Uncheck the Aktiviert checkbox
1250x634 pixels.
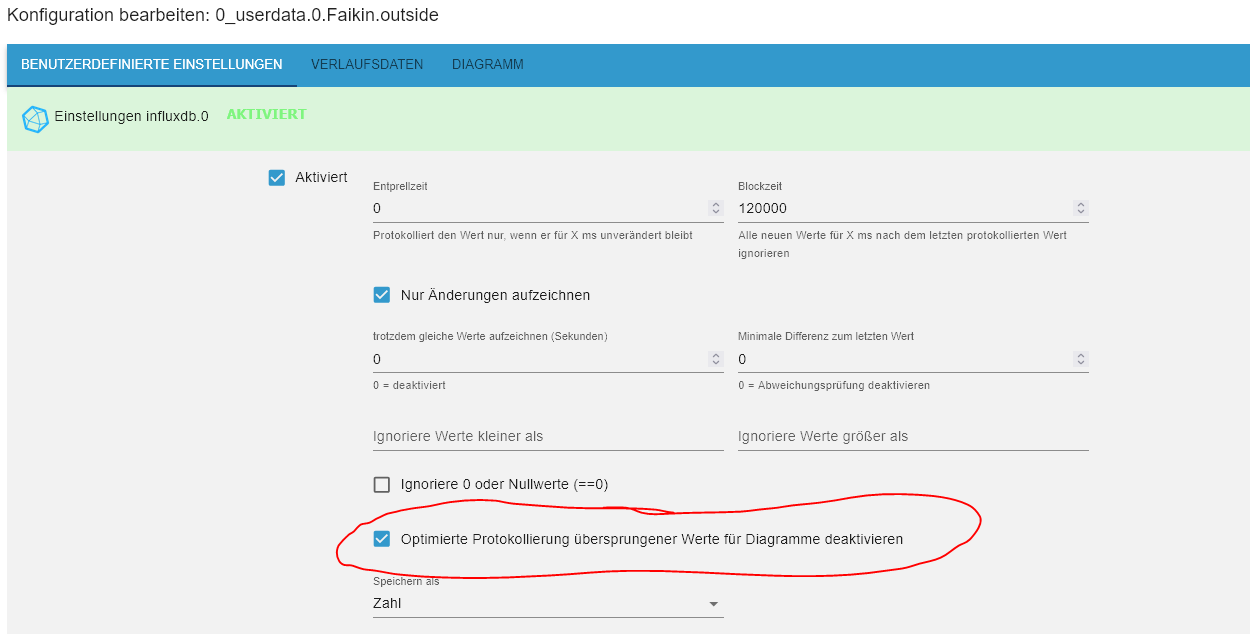pyautogui.click(x=277, y=178)
